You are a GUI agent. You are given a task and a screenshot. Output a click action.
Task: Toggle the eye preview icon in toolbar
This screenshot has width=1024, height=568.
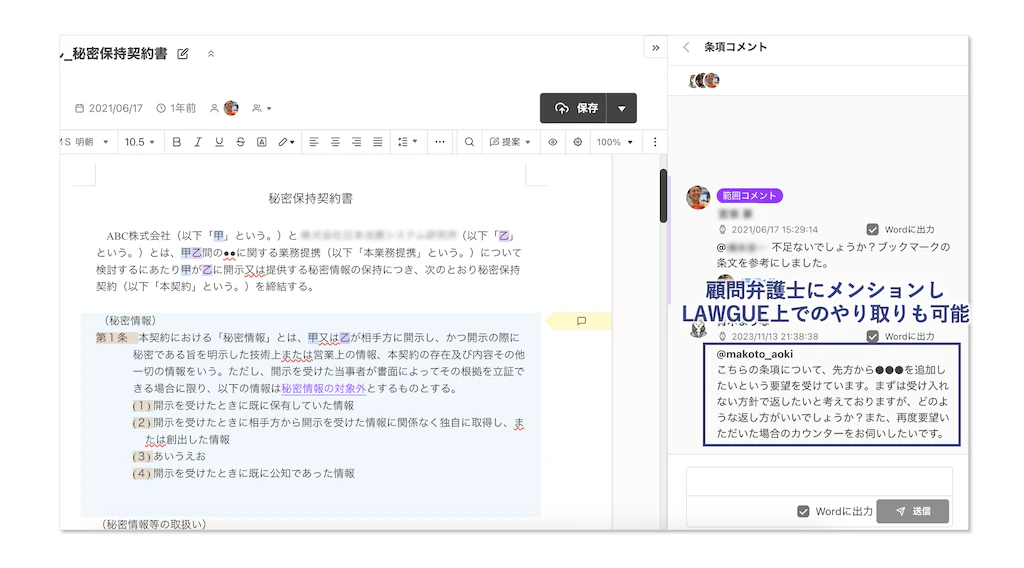552,142
